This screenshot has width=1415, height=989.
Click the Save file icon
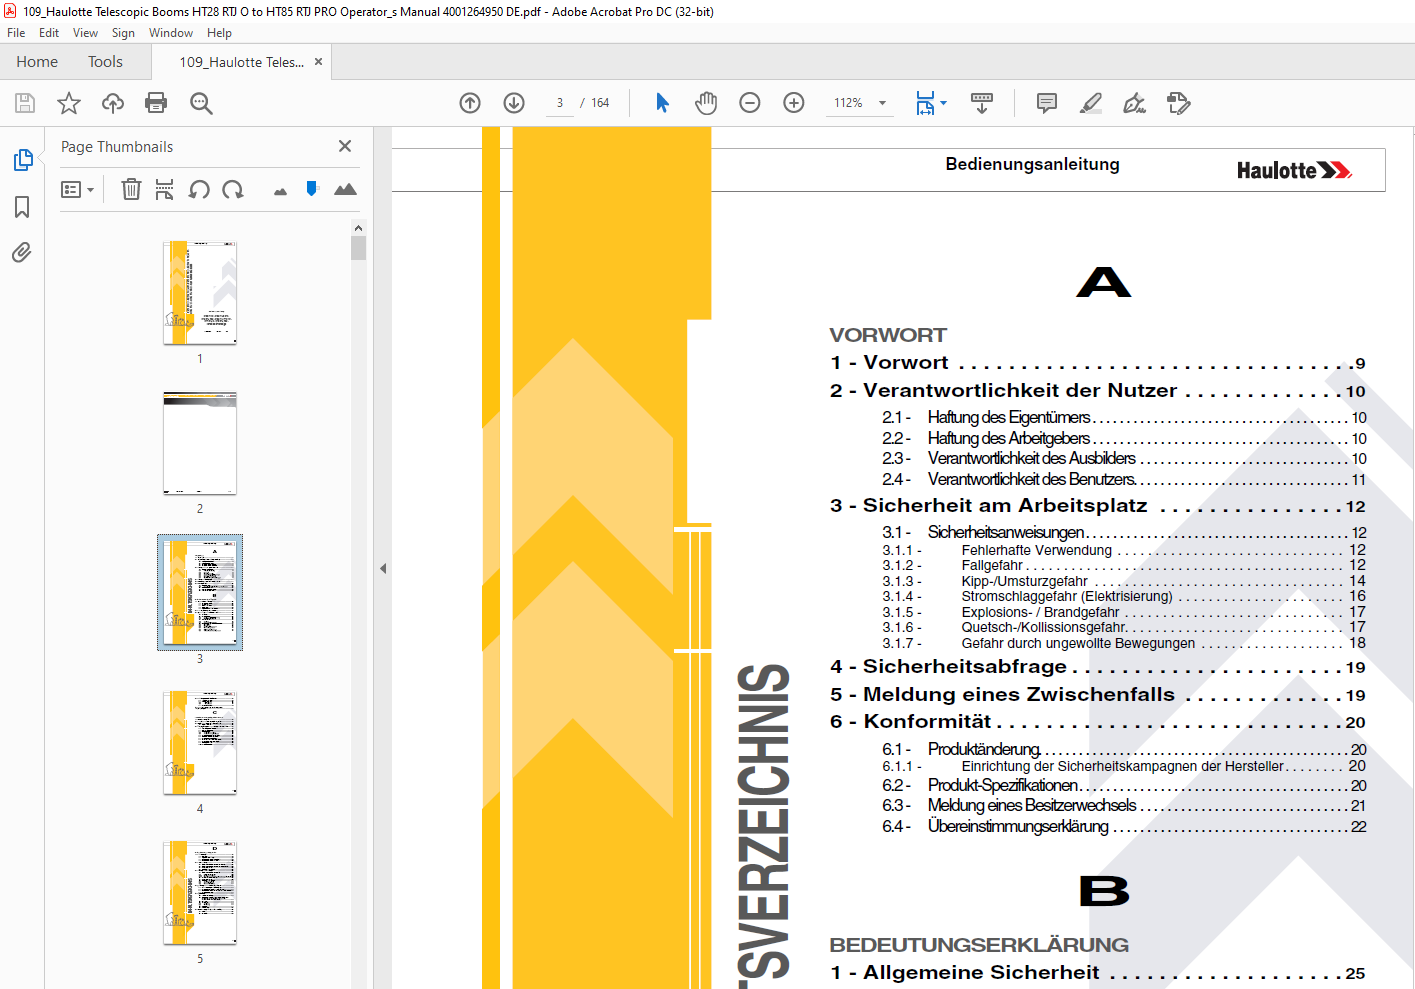[25, 103]
